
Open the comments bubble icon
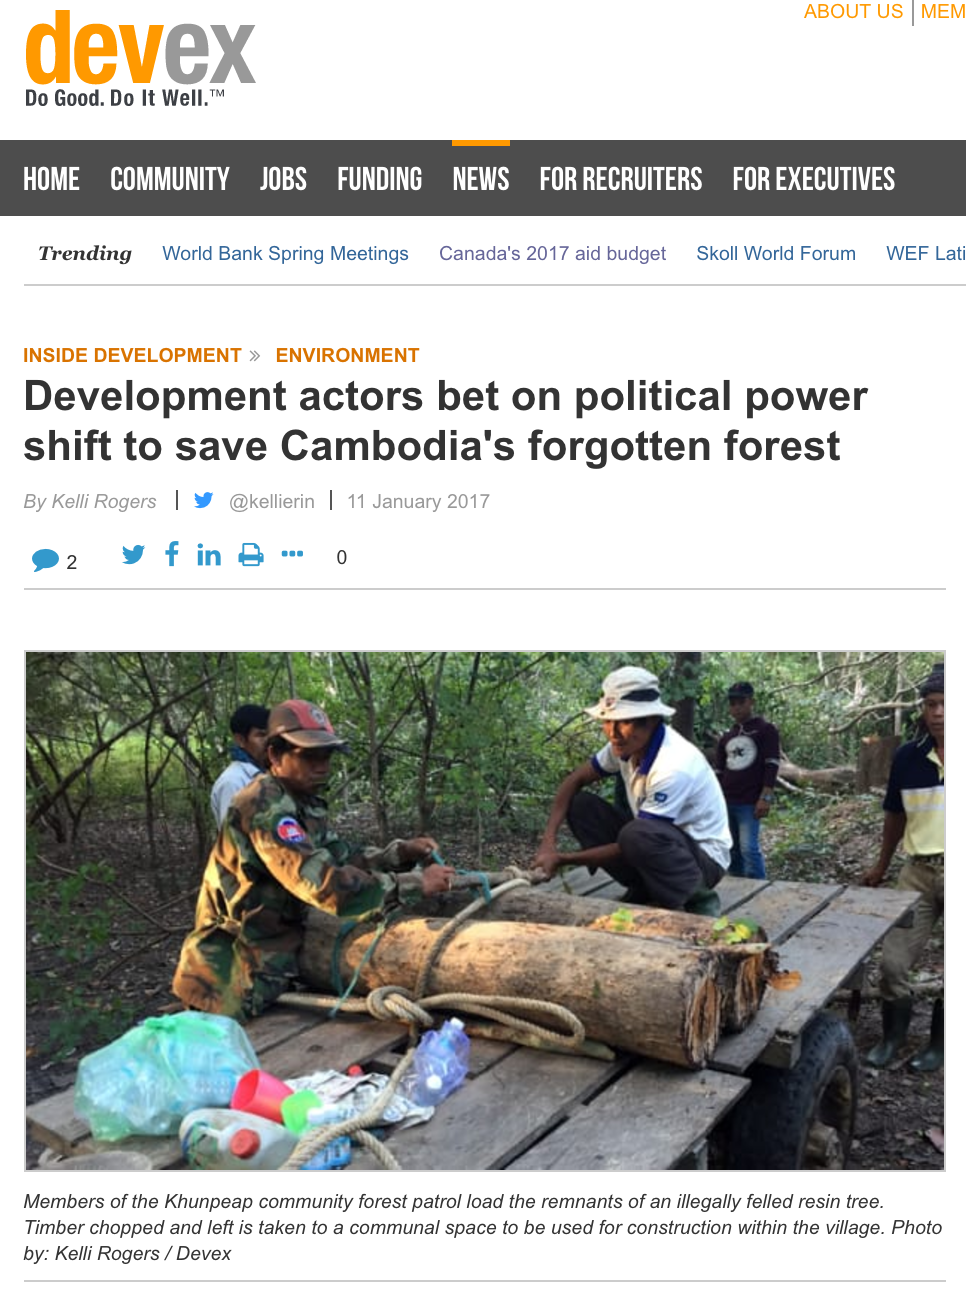point(46,560)
